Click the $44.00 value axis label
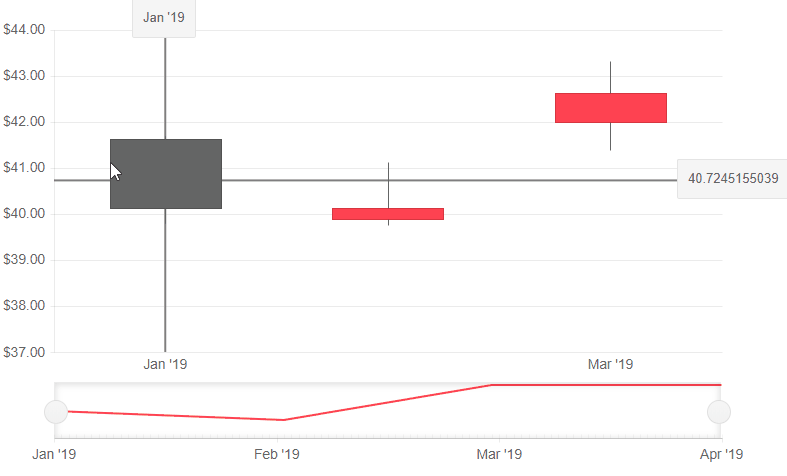The height and width of the screenshot is (476, 787). [24, 30]
